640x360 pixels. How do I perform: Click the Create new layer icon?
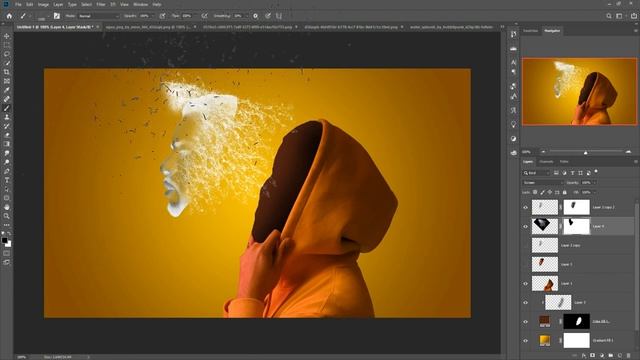point(620,356)
